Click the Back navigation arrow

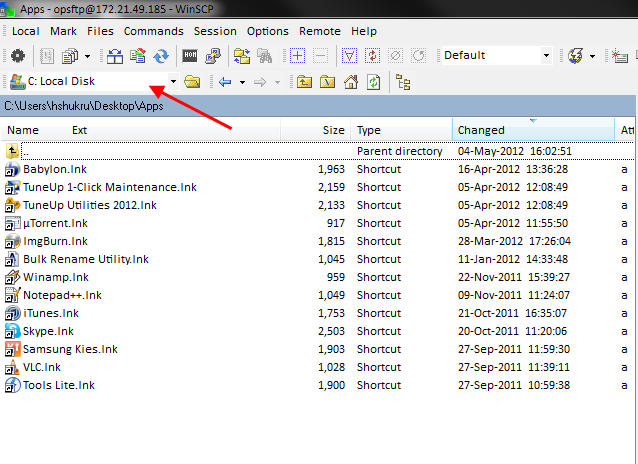(224, 82)
